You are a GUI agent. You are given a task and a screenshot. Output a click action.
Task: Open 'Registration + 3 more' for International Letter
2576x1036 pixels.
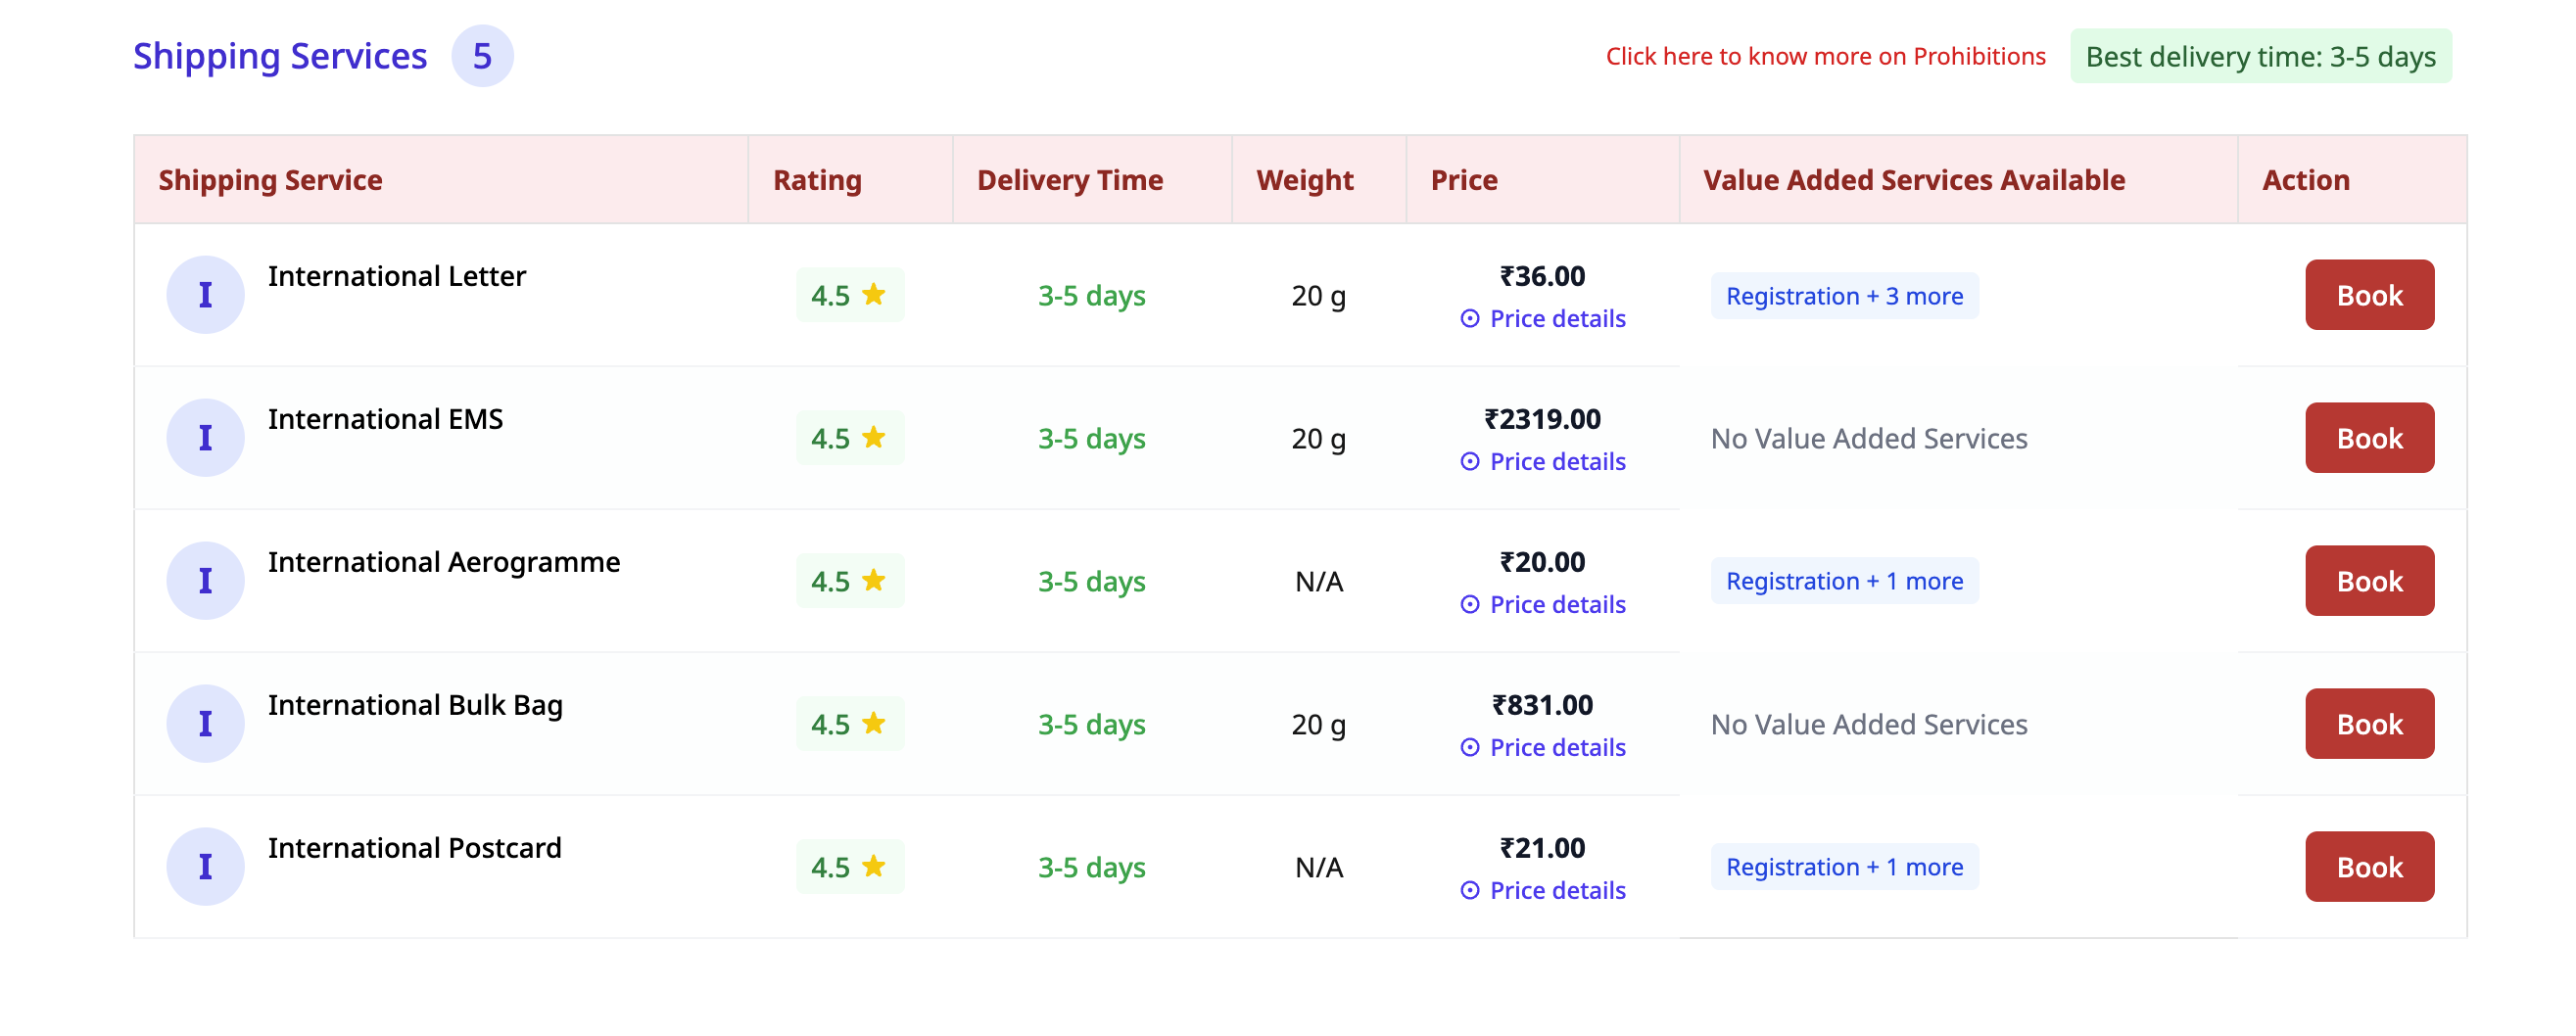(1844, 296)
